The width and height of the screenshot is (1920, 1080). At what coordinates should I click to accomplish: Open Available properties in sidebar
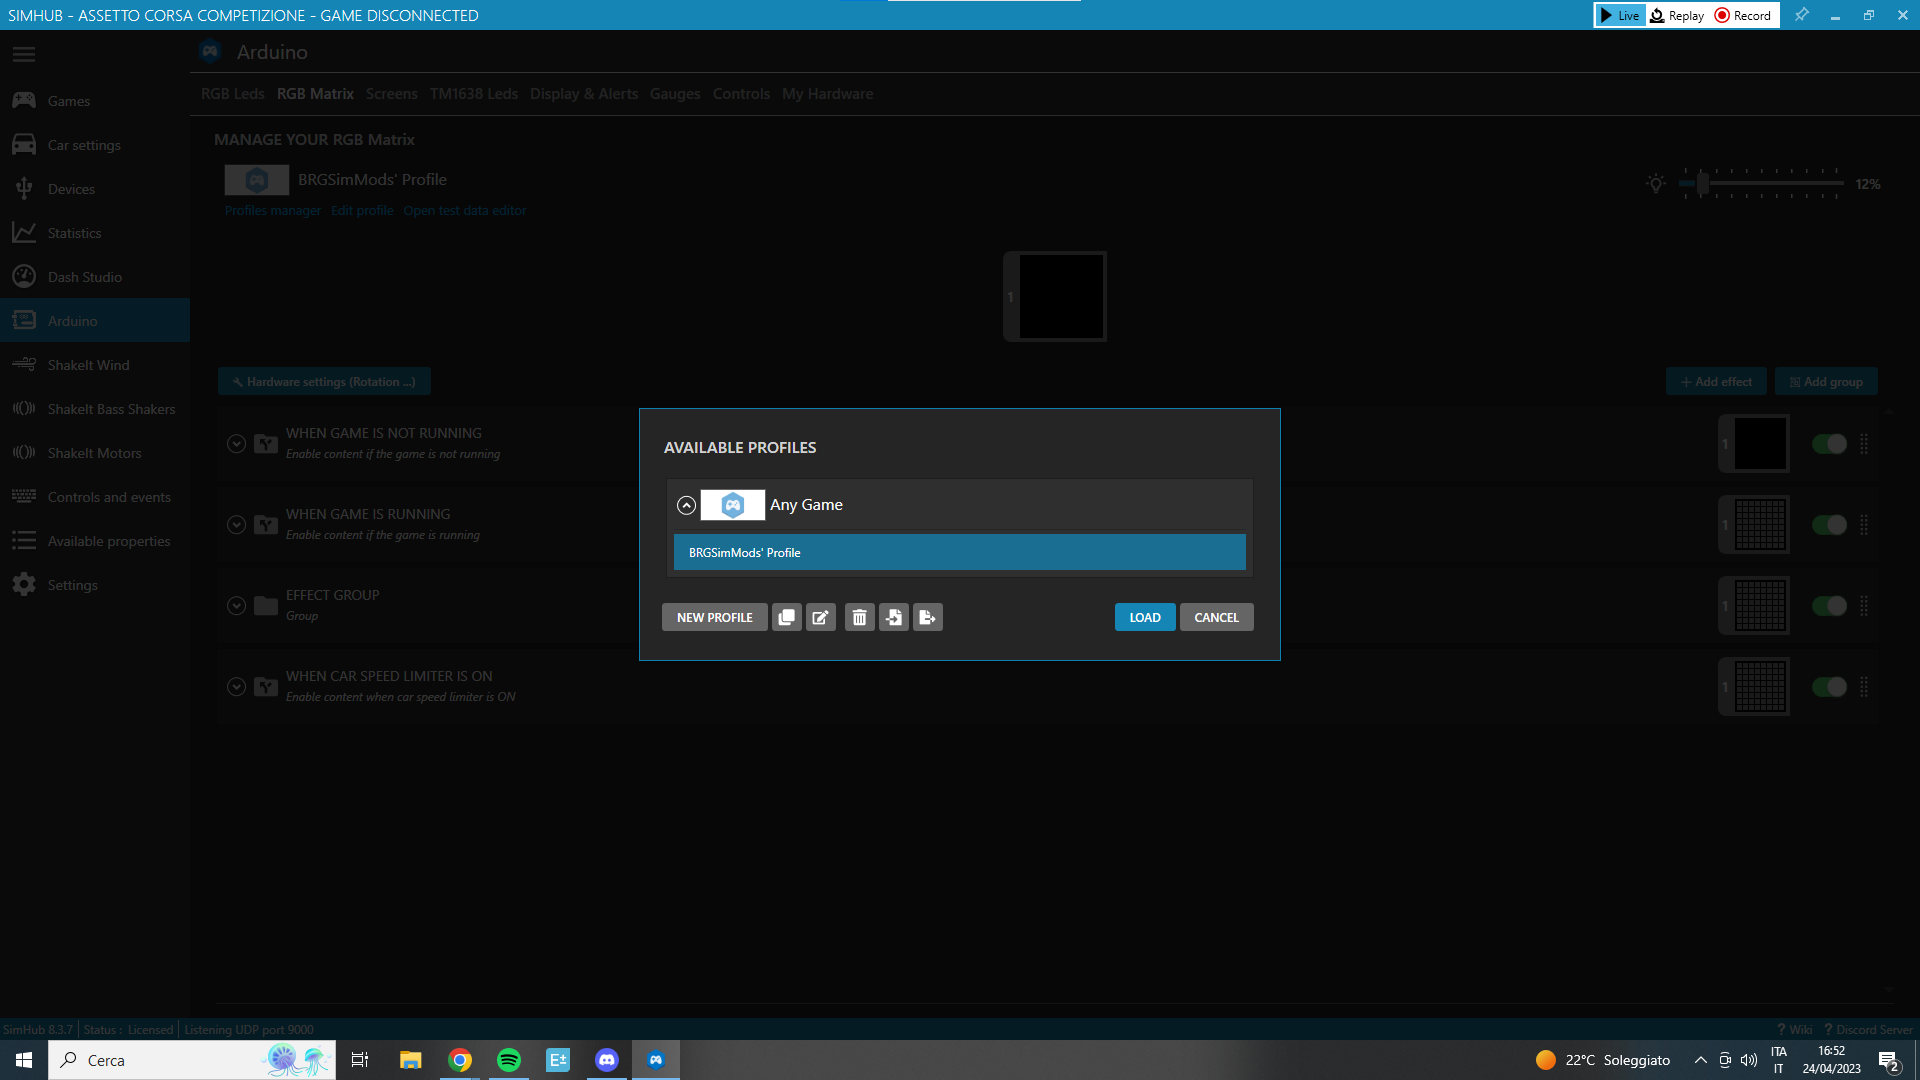click(95, 541)
